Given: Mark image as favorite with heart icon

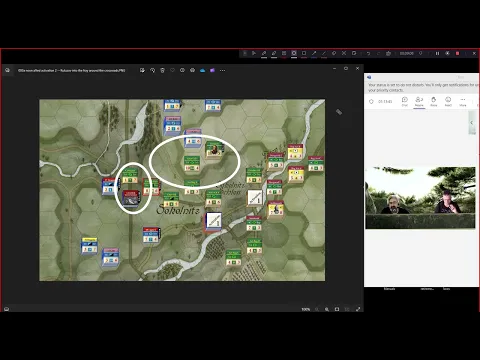Looking at the screenshot, I should pyautogui.click(x=172, y=70).
